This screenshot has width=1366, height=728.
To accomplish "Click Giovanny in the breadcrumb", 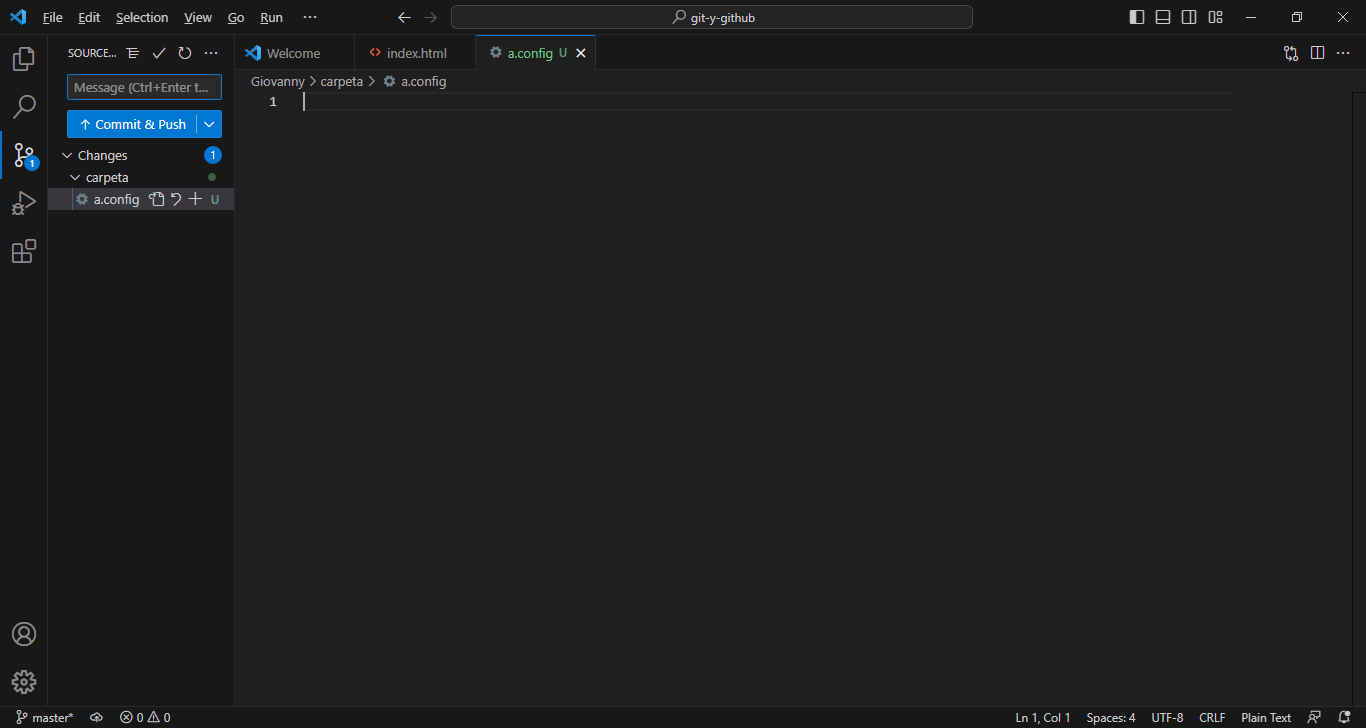I will [x=278, y=81].
